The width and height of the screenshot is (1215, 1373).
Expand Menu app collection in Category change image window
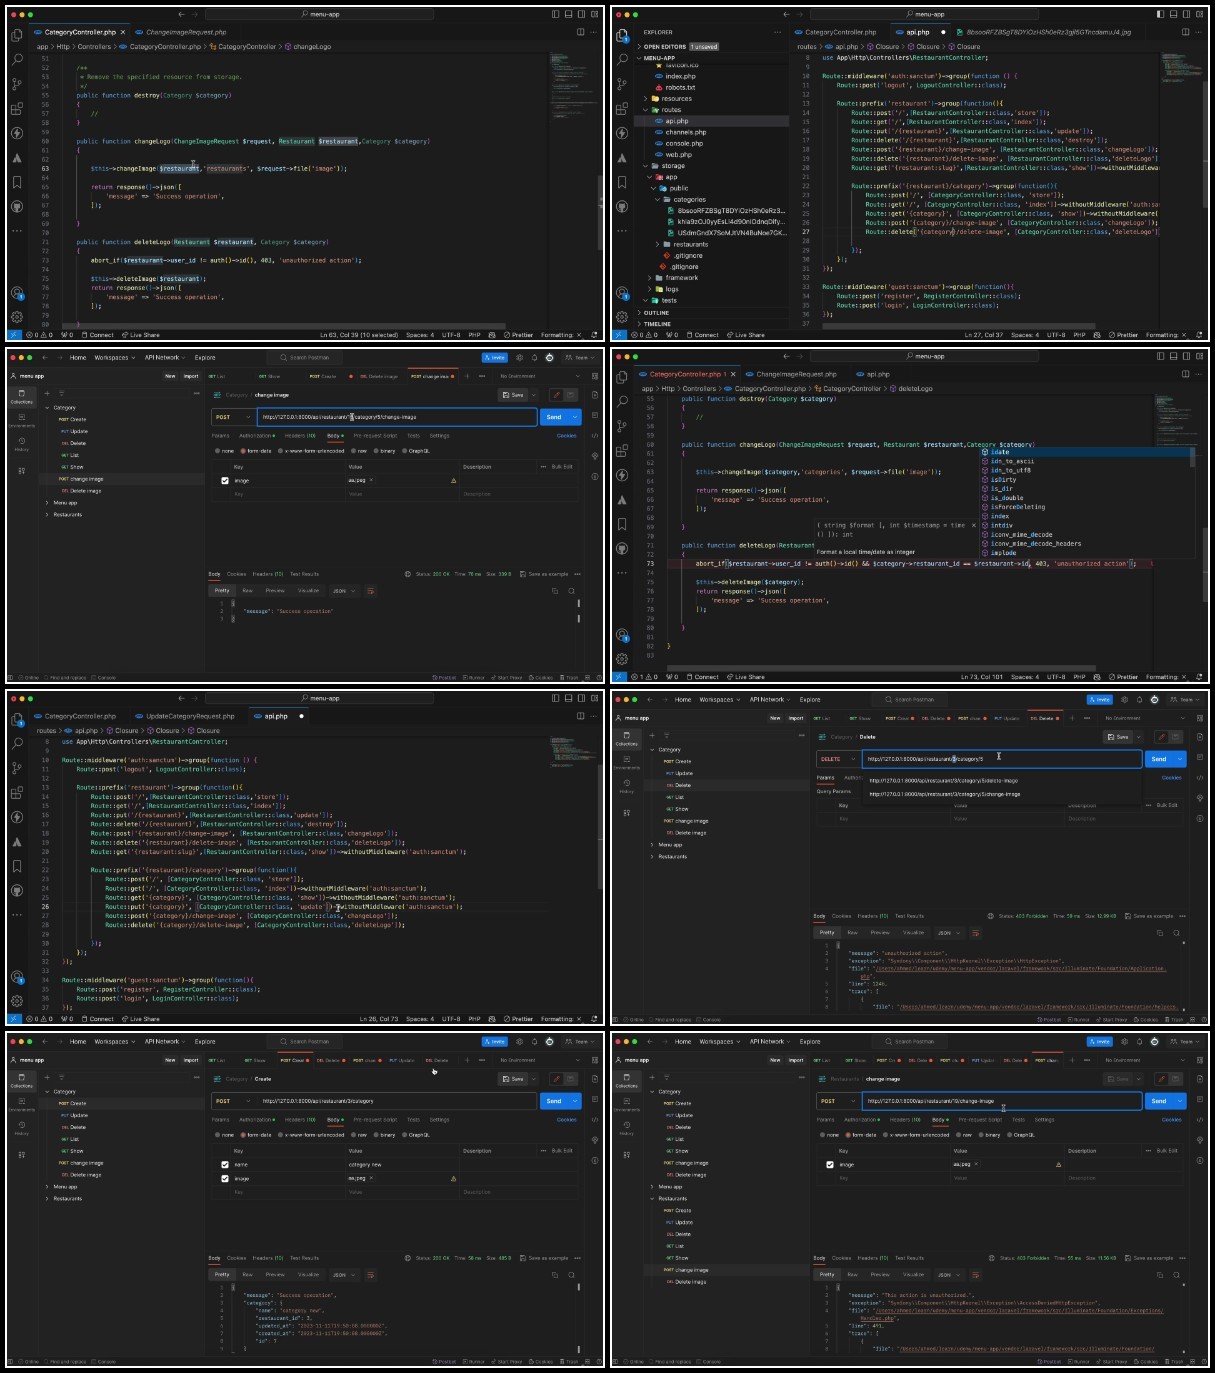47,503
